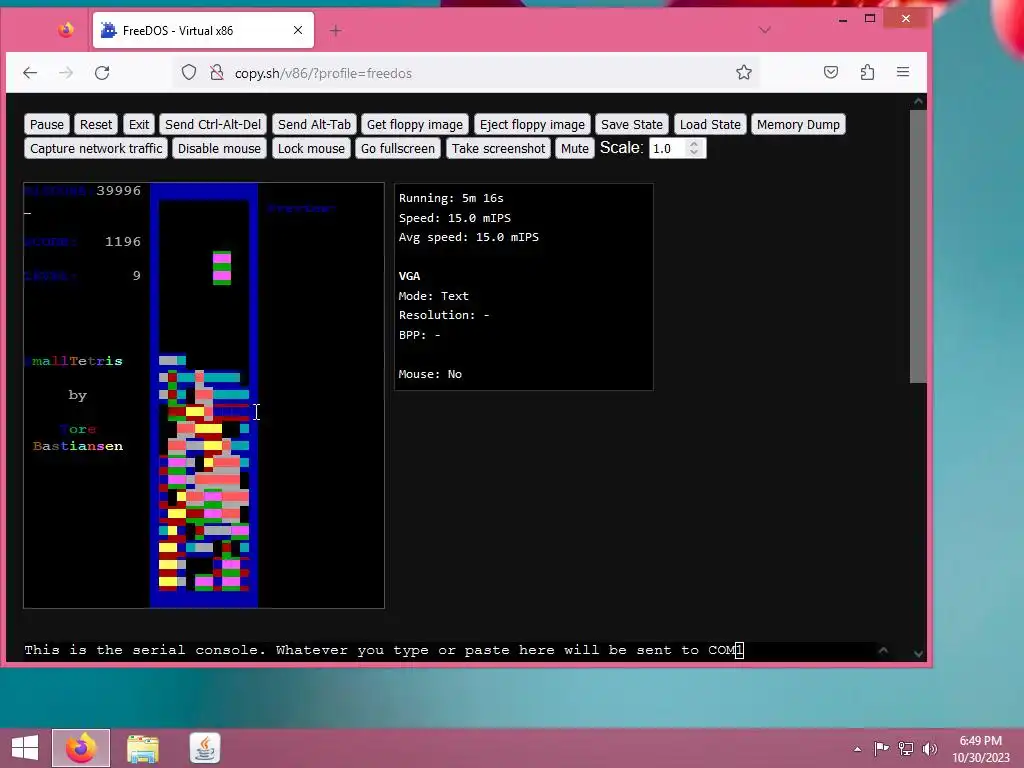Show hidden system tray icons
Viewport: 1024px width, 768px height.
(857, 749)
